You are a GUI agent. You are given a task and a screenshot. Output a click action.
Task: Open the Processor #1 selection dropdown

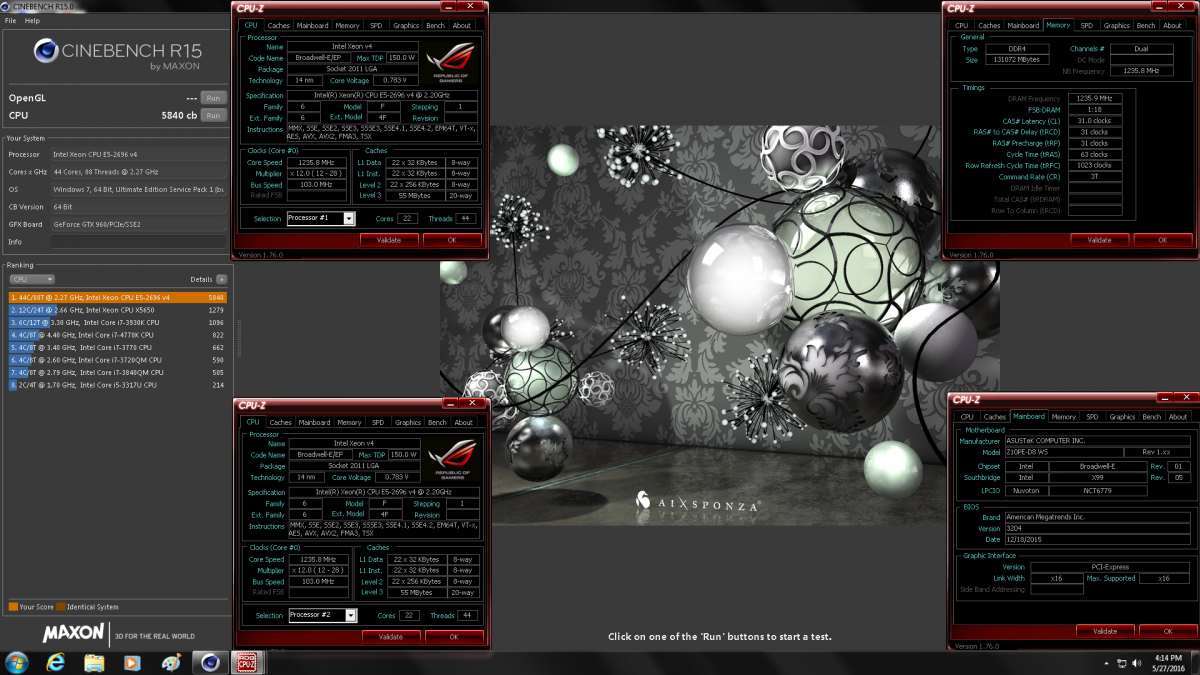(320, 218)
